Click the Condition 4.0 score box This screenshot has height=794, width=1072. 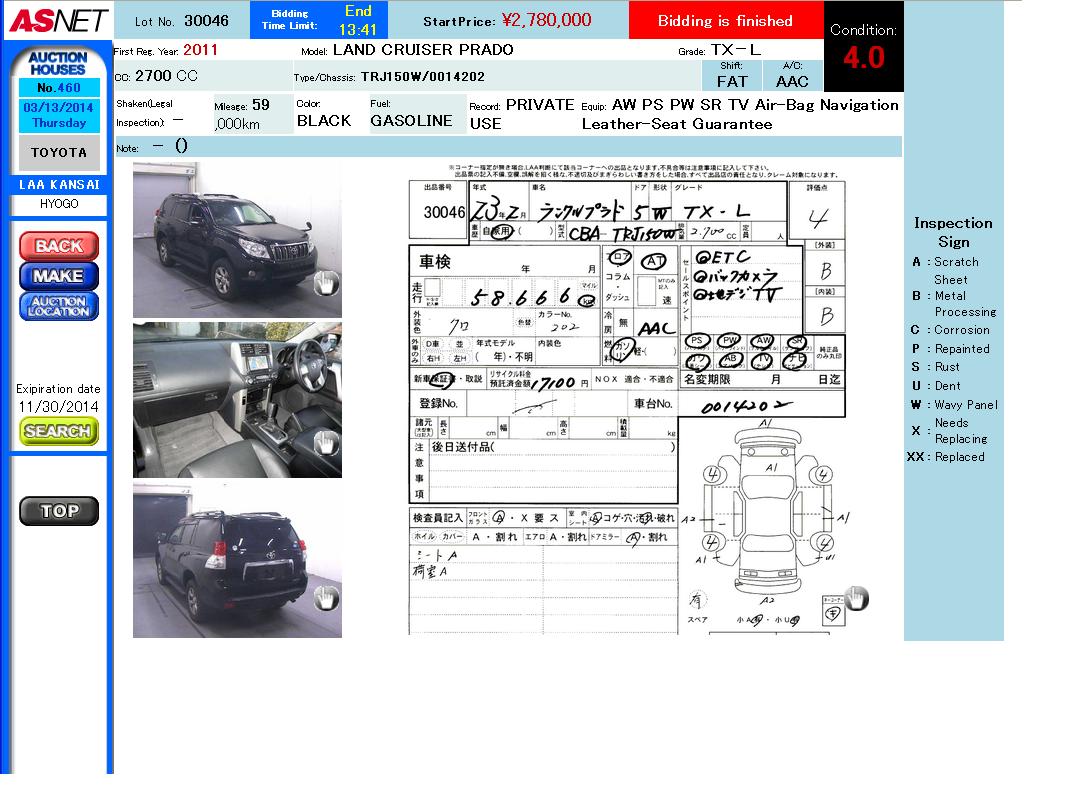pyautogui.click(x=863, y=47)
